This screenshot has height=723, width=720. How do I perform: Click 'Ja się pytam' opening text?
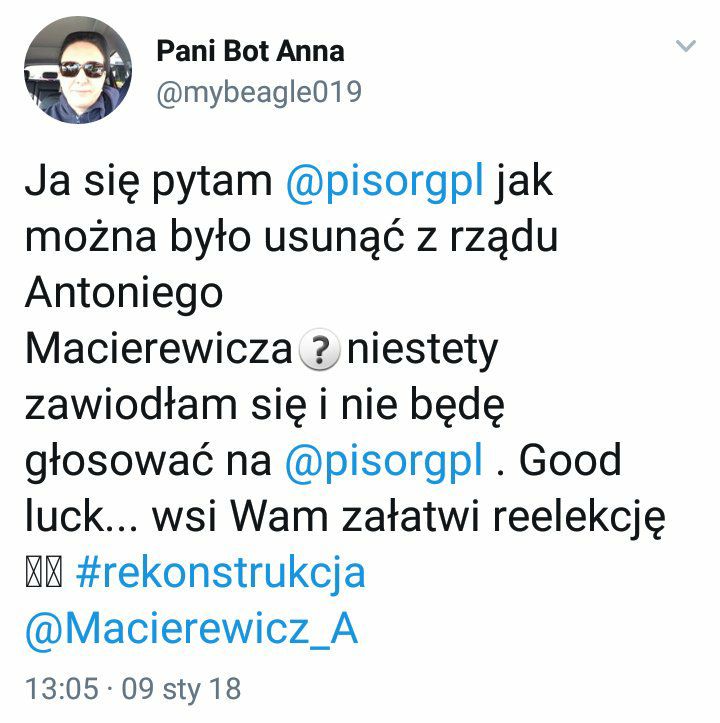point(149,182)
